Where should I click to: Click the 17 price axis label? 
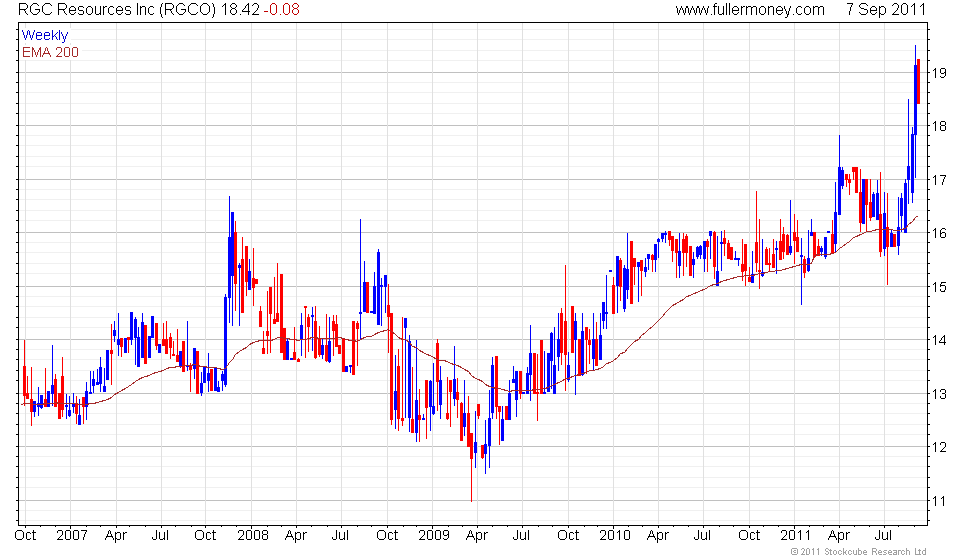point(939,180)
